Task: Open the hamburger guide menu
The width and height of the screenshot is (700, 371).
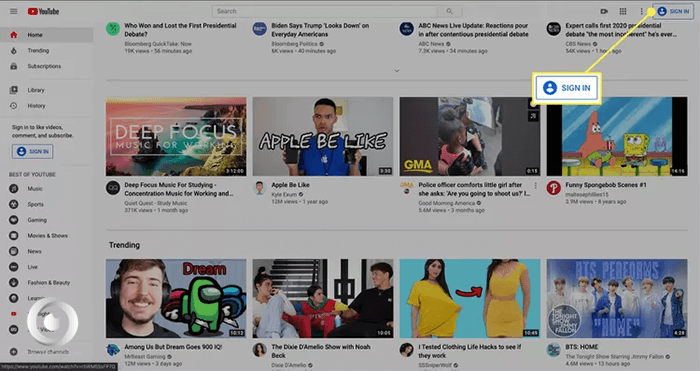Action: tap(14, 11)
